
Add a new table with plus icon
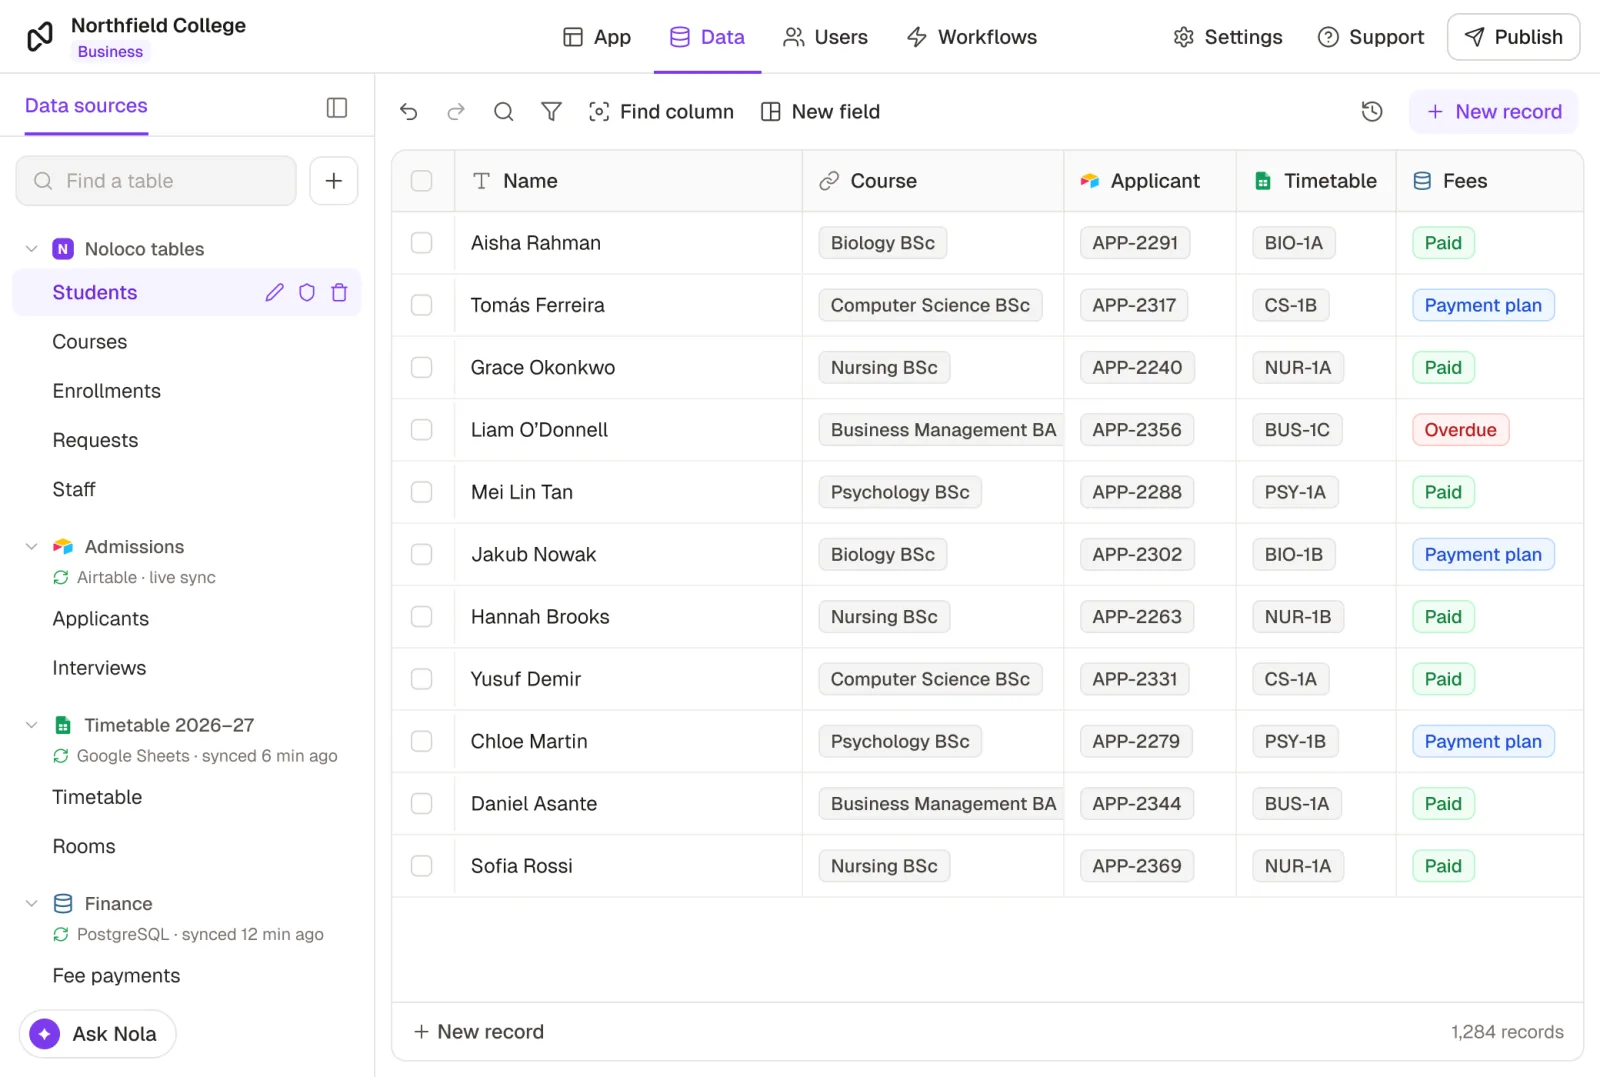pyautogui.click(x=334, y=181)
